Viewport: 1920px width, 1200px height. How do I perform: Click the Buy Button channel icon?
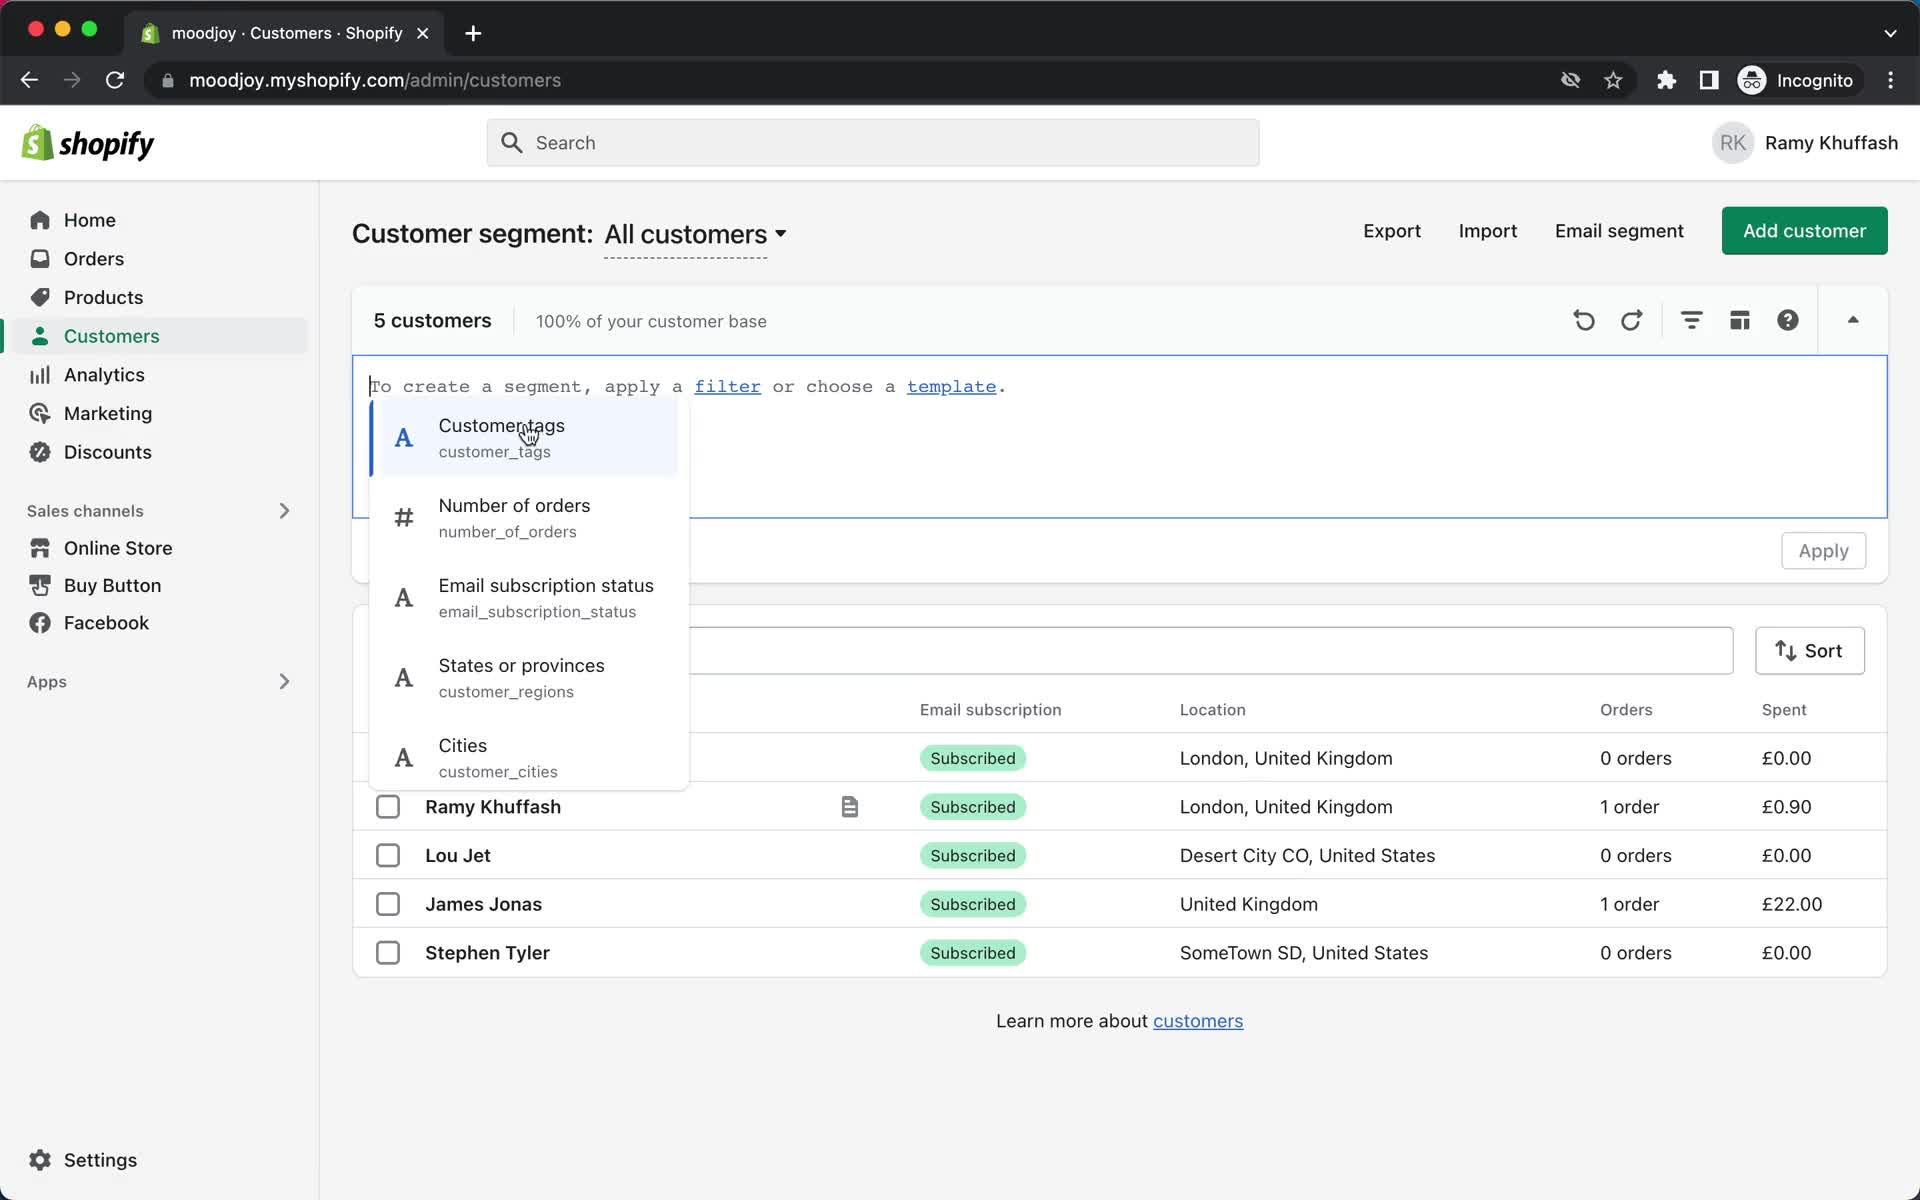(x=40, y=585)
